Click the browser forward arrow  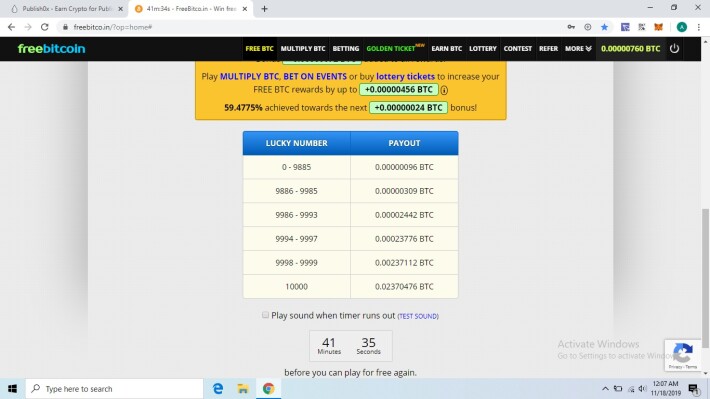pyautogui.click(x=28, y=27)
